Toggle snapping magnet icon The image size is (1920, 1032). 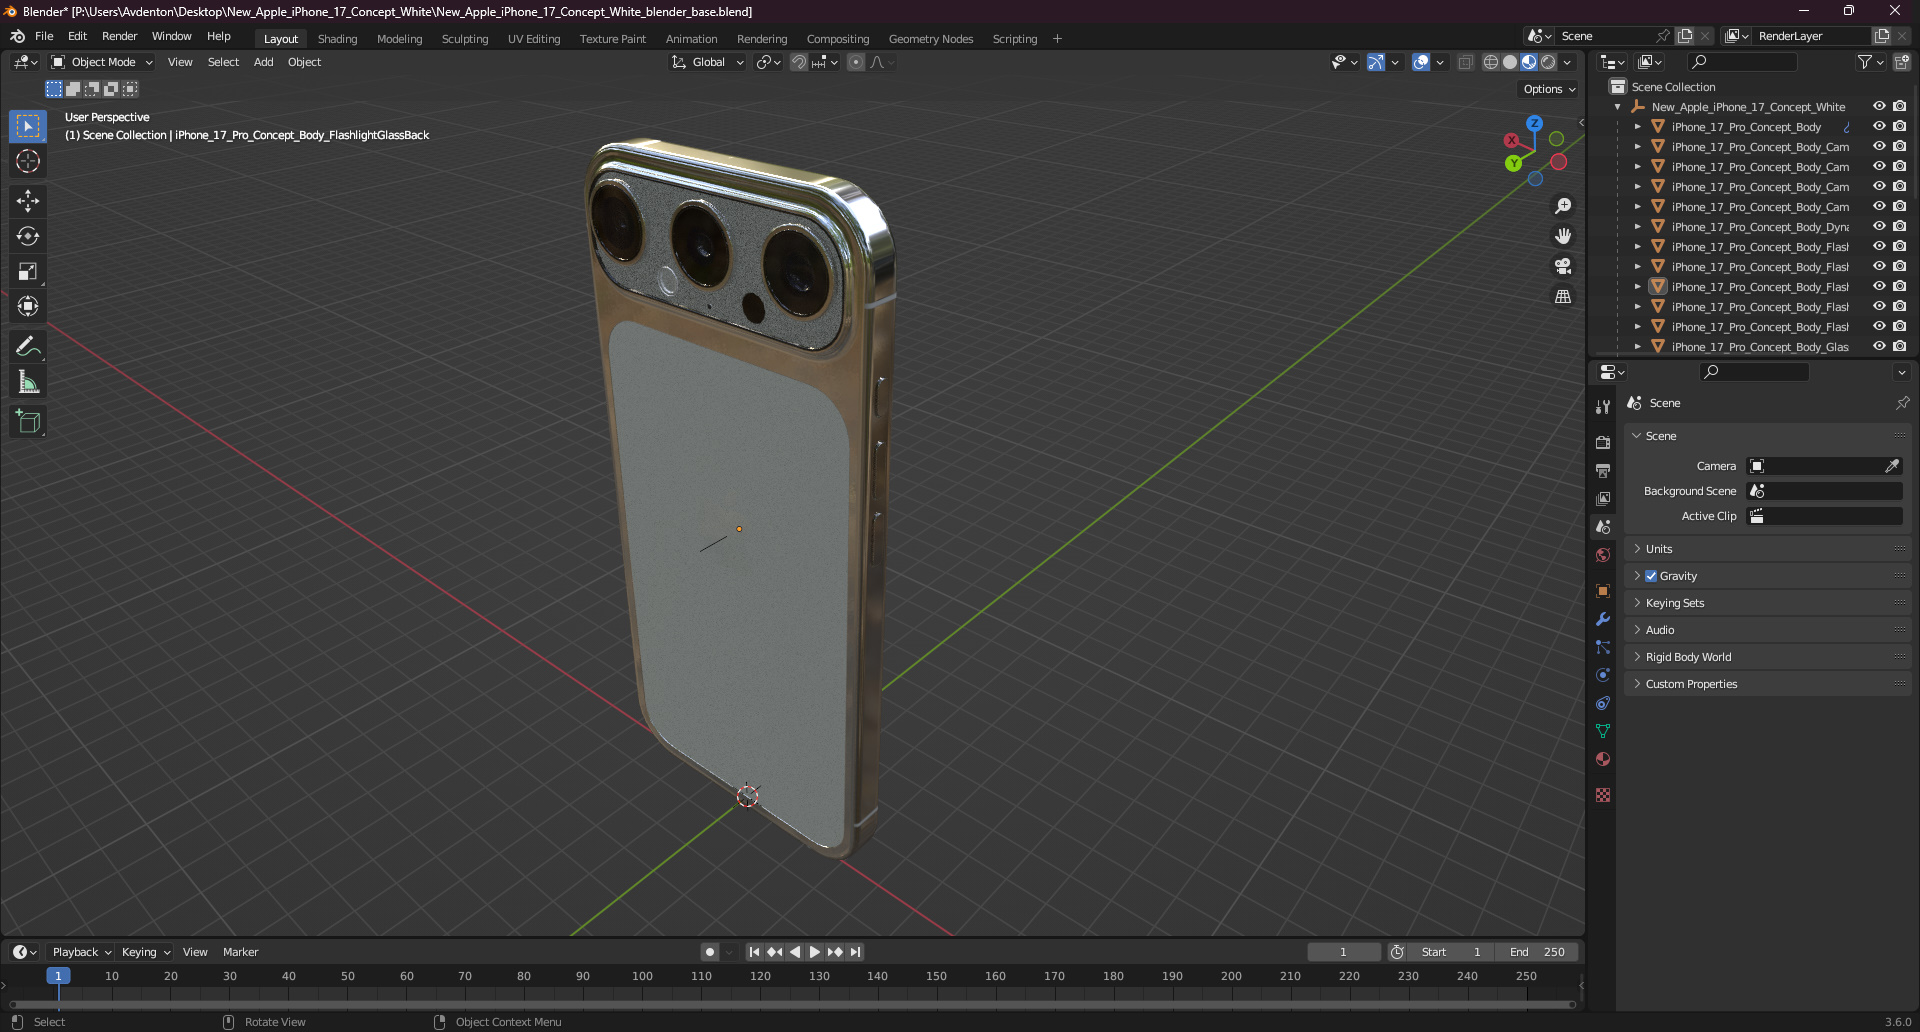(798, 62)
